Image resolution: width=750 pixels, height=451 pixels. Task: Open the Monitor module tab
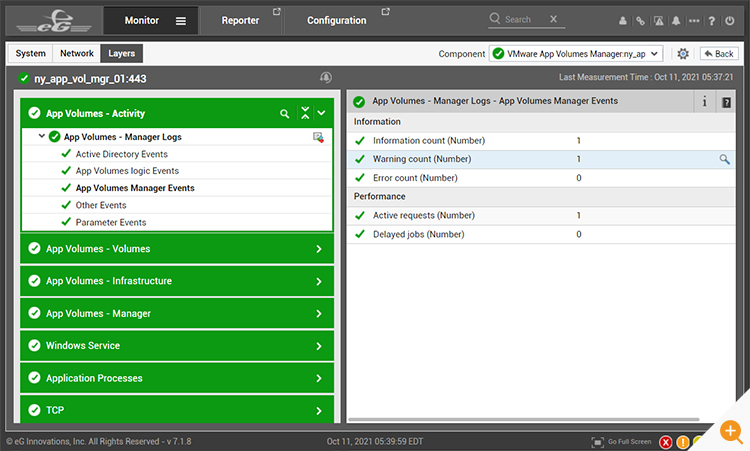141,21
